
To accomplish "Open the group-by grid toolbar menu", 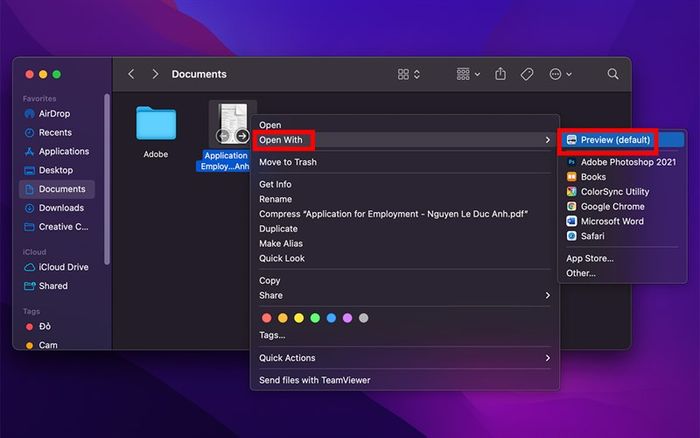I will point(467,74).
